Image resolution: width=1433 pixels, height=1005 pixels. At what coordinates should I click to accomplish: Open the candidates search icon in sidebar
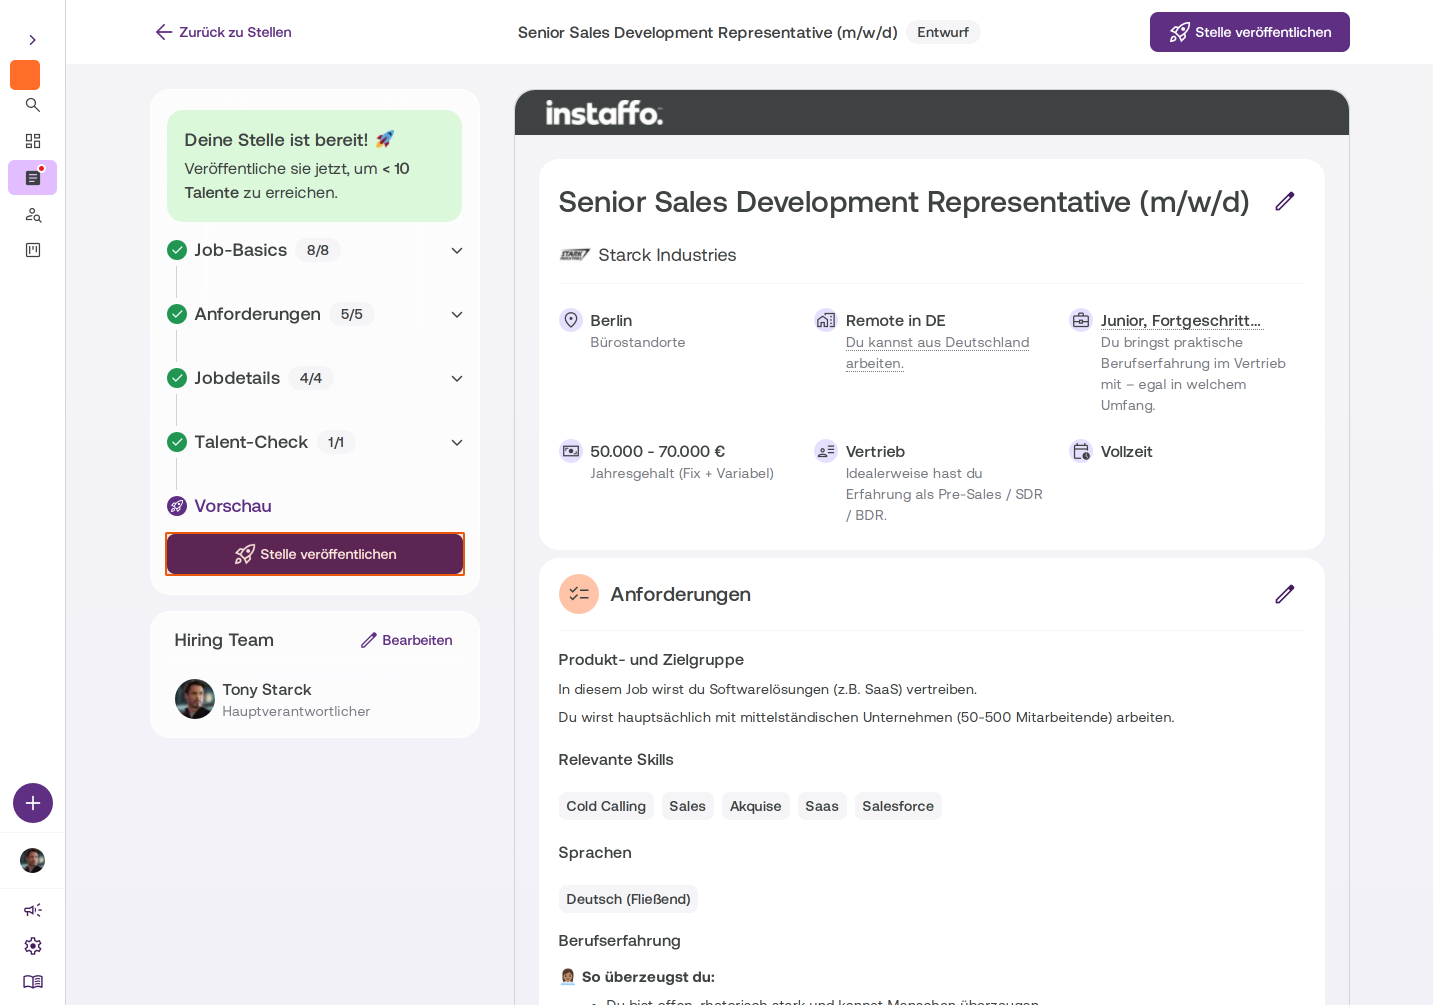33,214
